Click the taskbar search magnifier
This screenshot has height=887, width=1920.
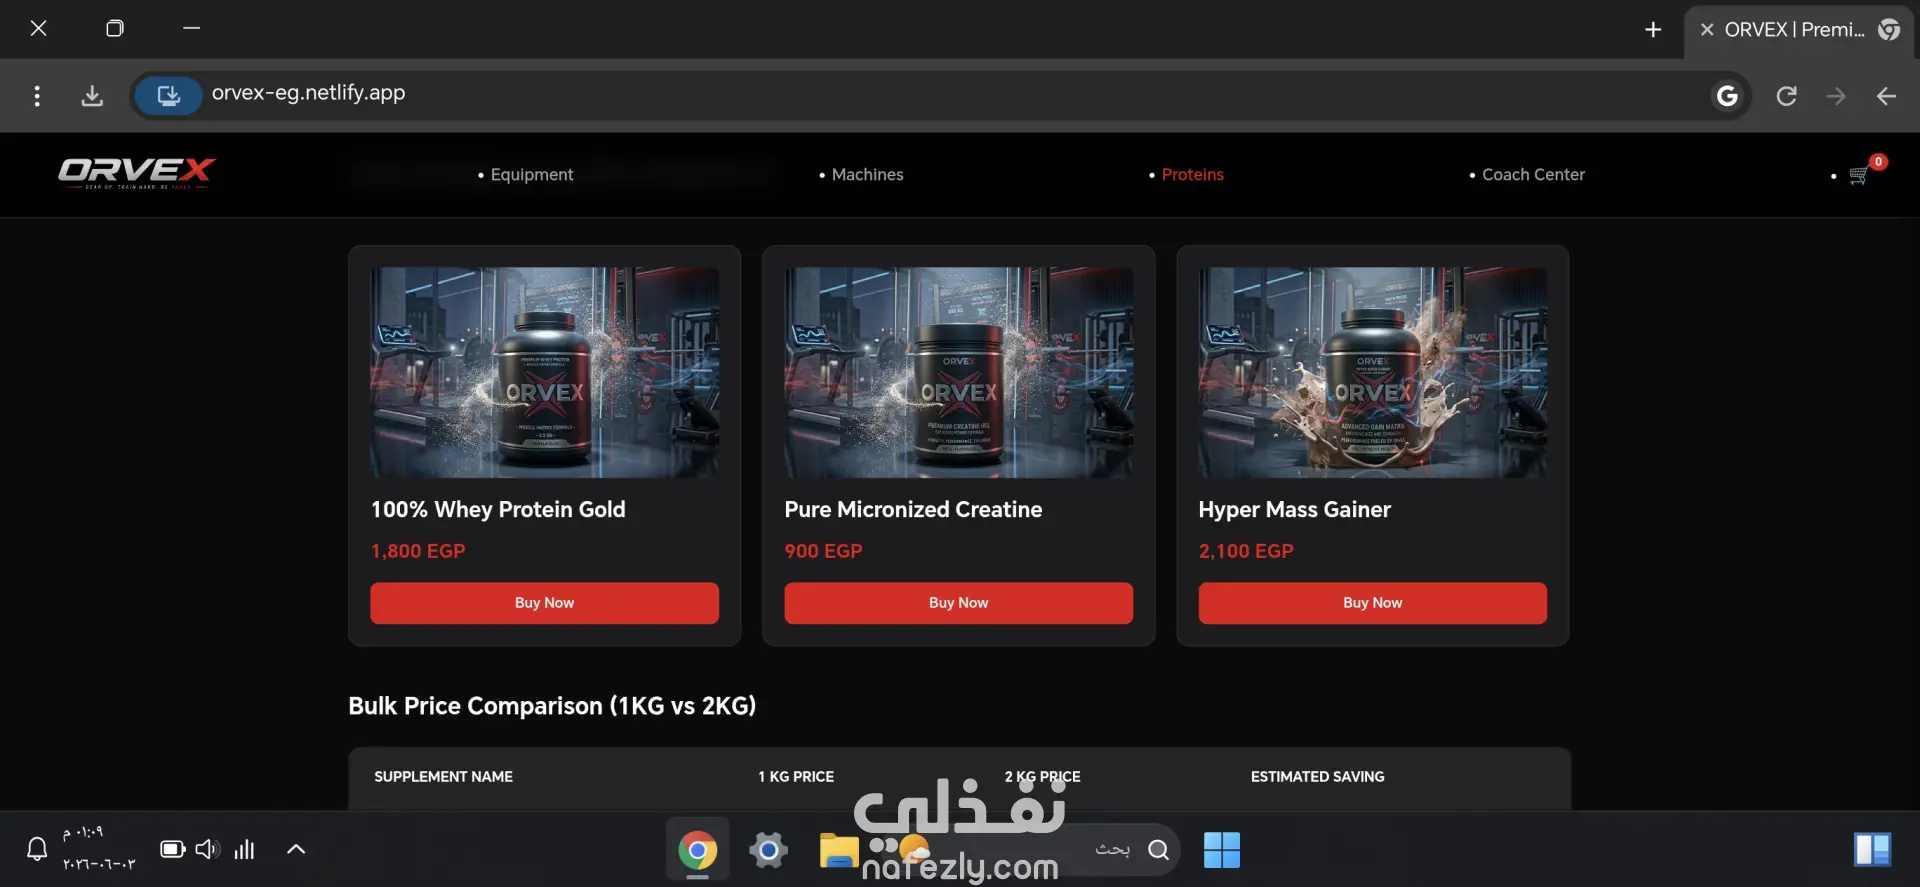1159,850
